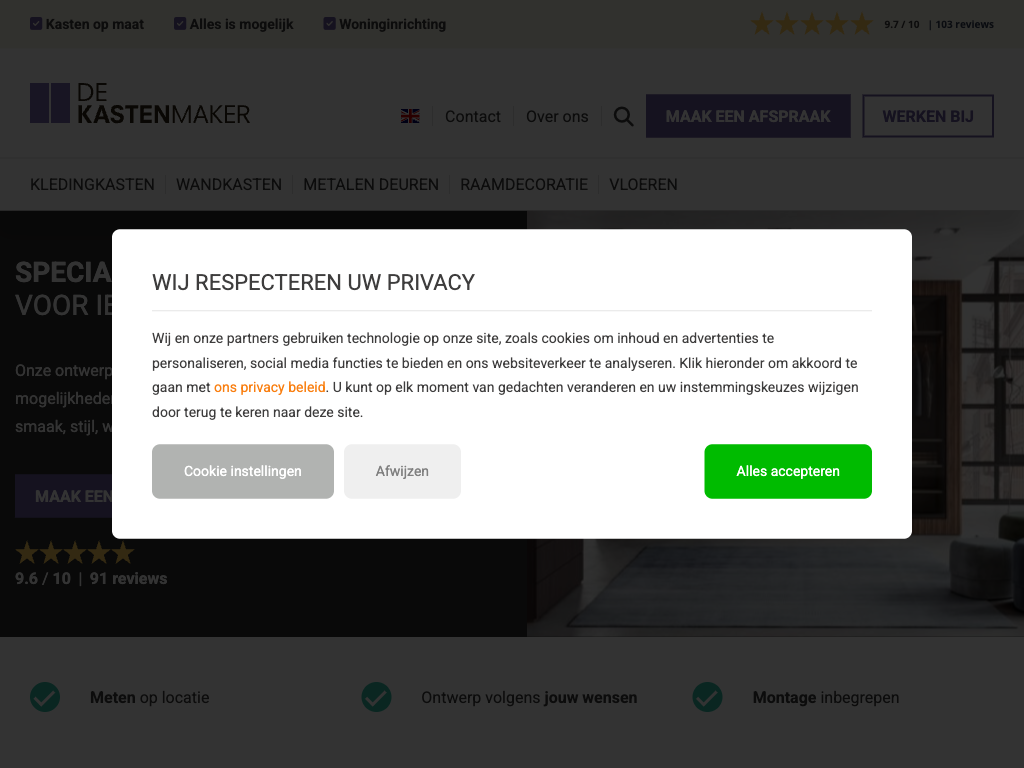The height and width of the screenshot is (768, 1024).
Task: Decline cookies with the Afwijzen button
Action: pos(402,471)
